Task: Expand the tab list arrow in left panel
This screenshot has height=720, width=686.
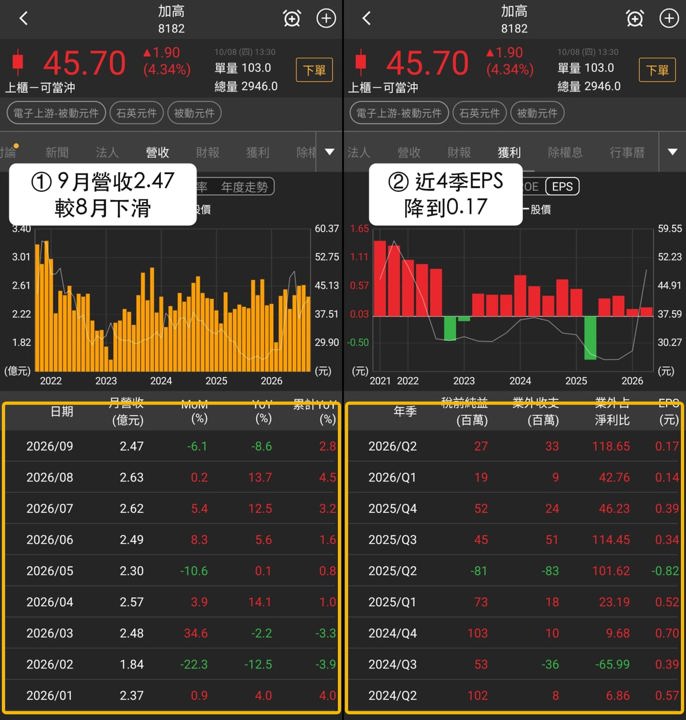Action: (x=330, y=152)
